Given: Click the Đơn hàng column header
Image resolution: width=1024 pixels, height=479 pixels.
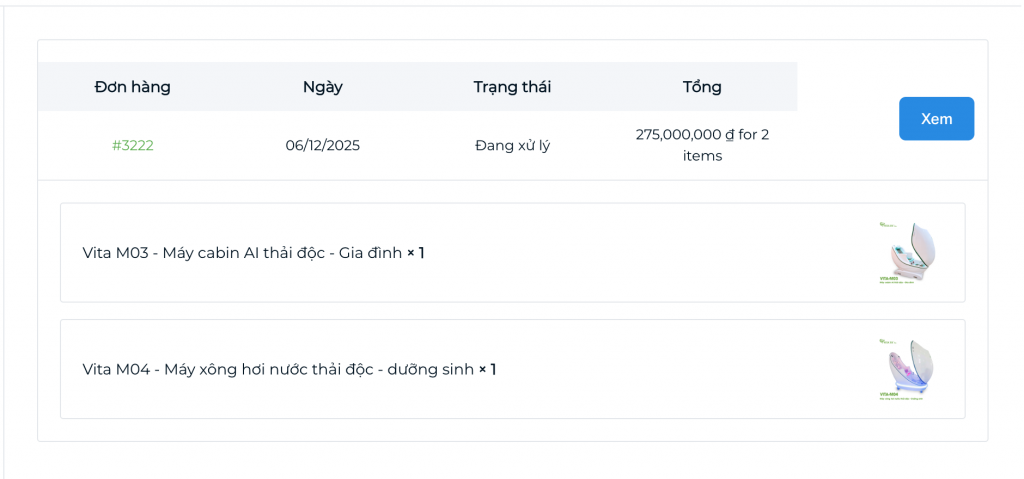Looking at the screenshot, I should [x=132, y=87].
